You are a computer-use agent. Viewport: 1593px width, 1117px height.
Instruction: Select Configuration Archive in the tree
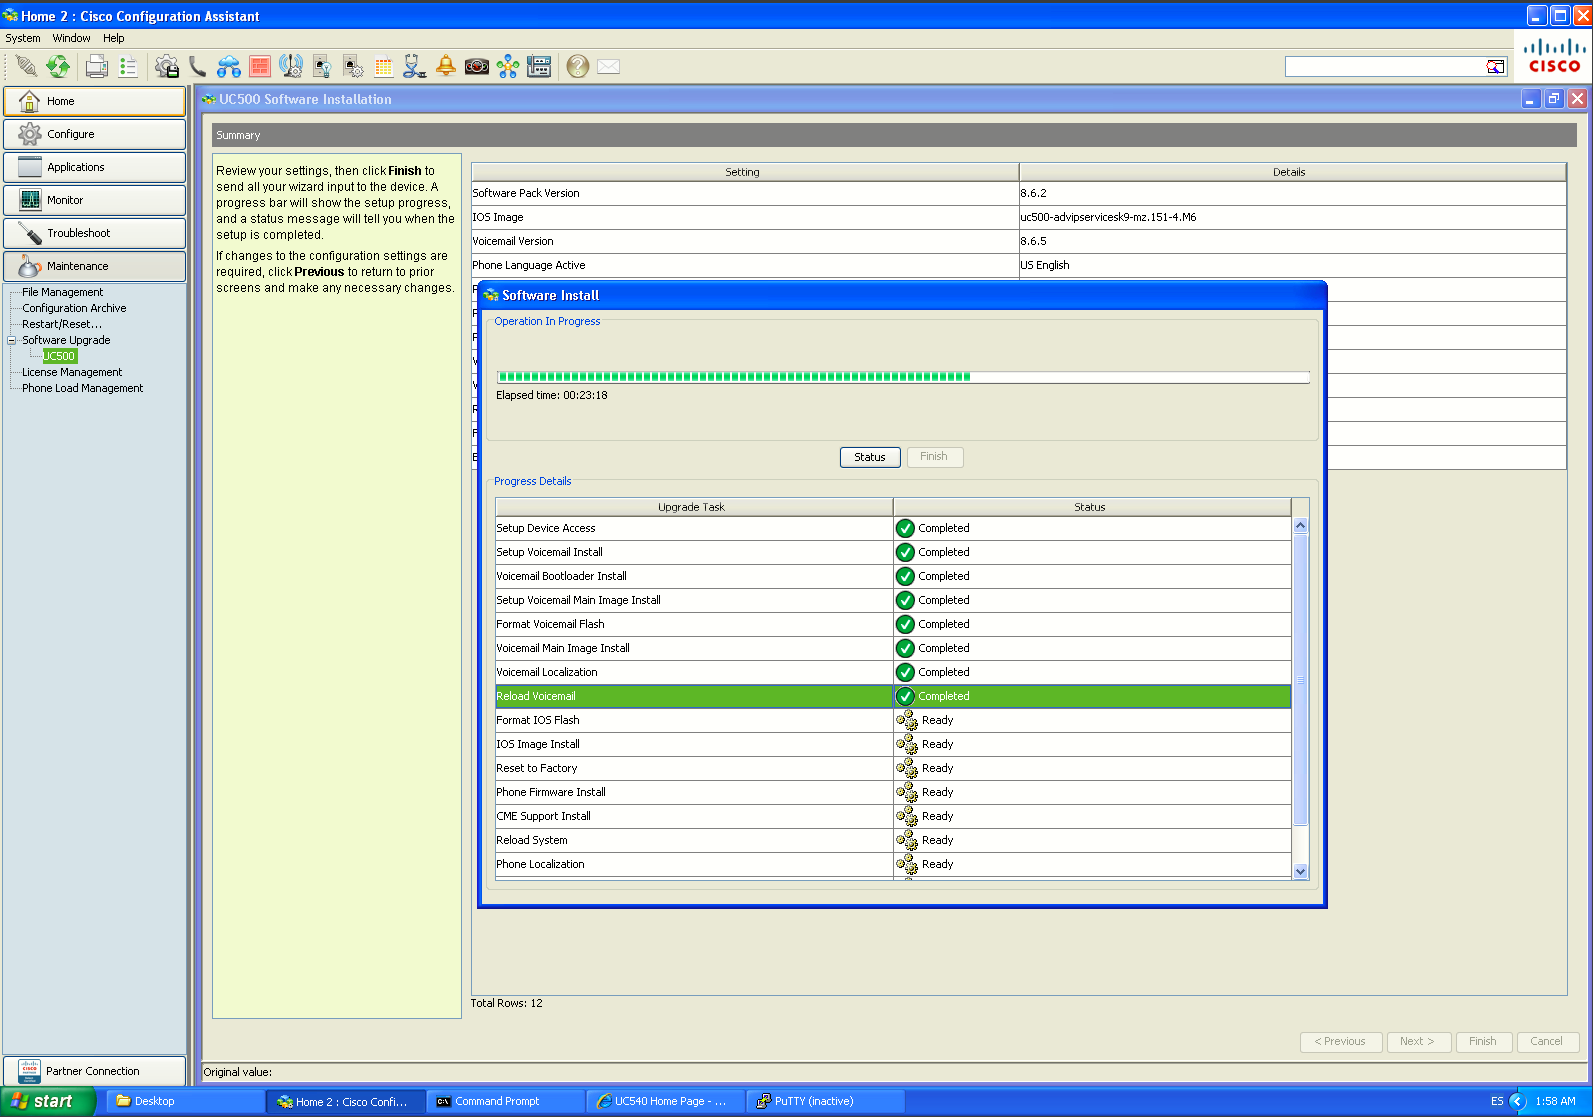(74, 308)
